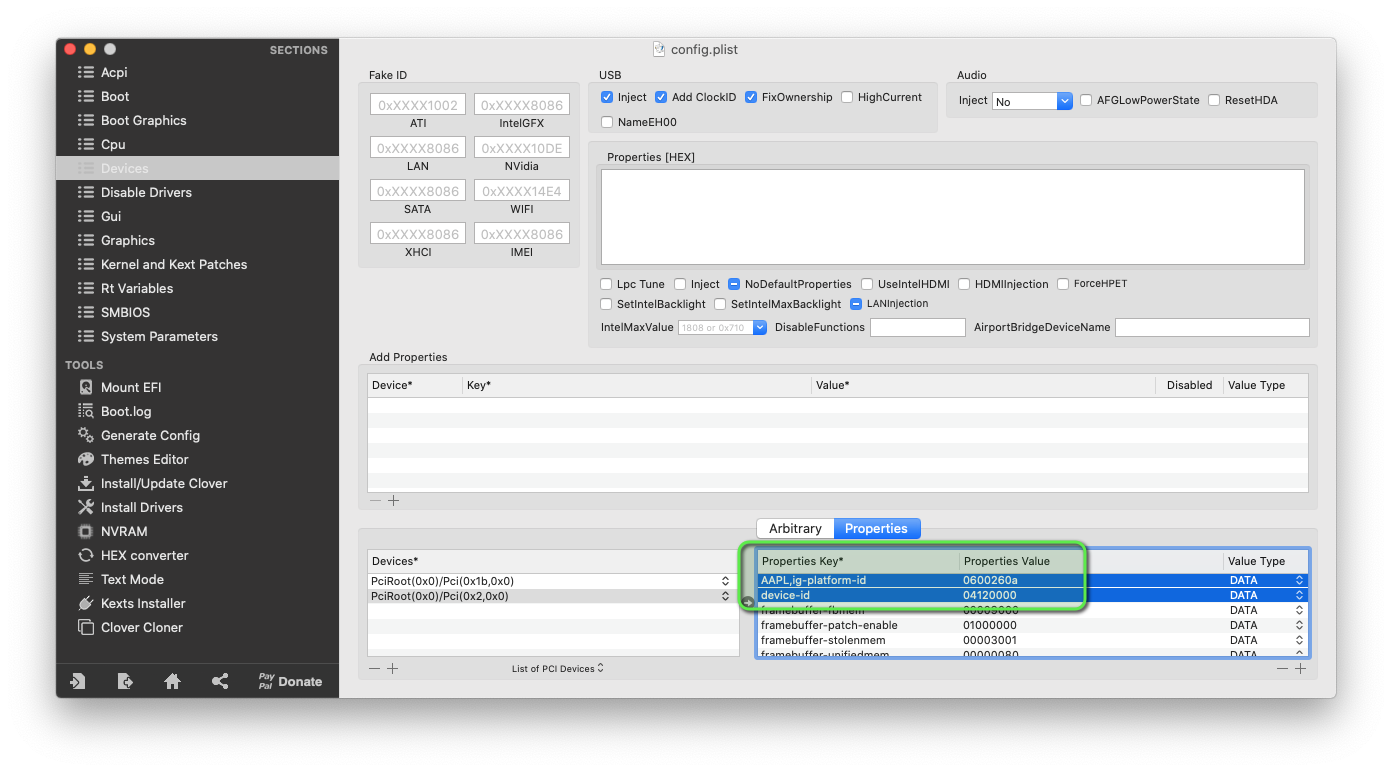Click the Clover Cloner copy icon
Image resolution: width=1392 pixels, height=772 pixels.
click(x=85, y=627)
